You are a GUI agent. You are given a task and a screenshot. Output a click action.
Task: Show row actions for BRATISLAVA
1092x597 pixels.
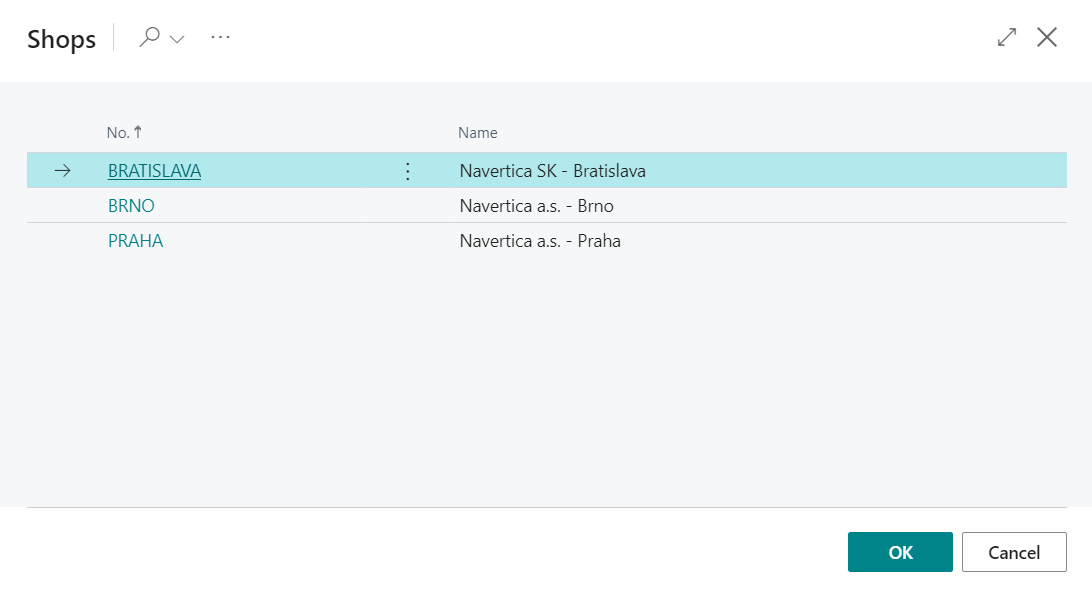[408, 171]
